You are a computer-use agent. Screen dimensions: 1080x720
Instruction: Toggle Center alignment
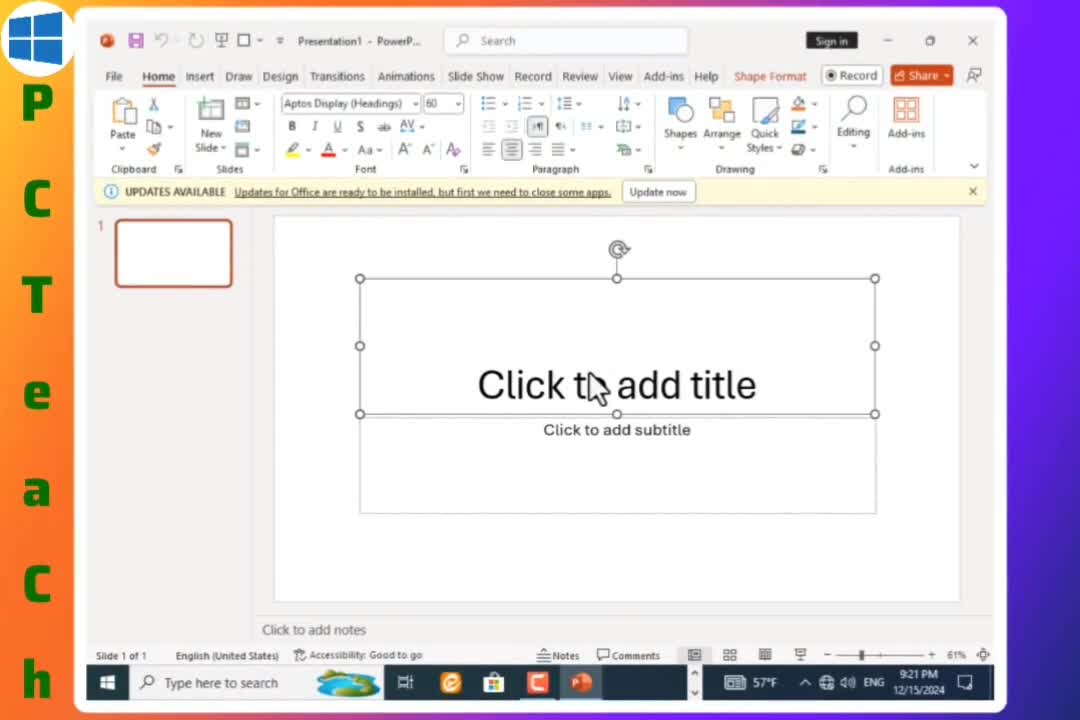[x=512, y=149]
